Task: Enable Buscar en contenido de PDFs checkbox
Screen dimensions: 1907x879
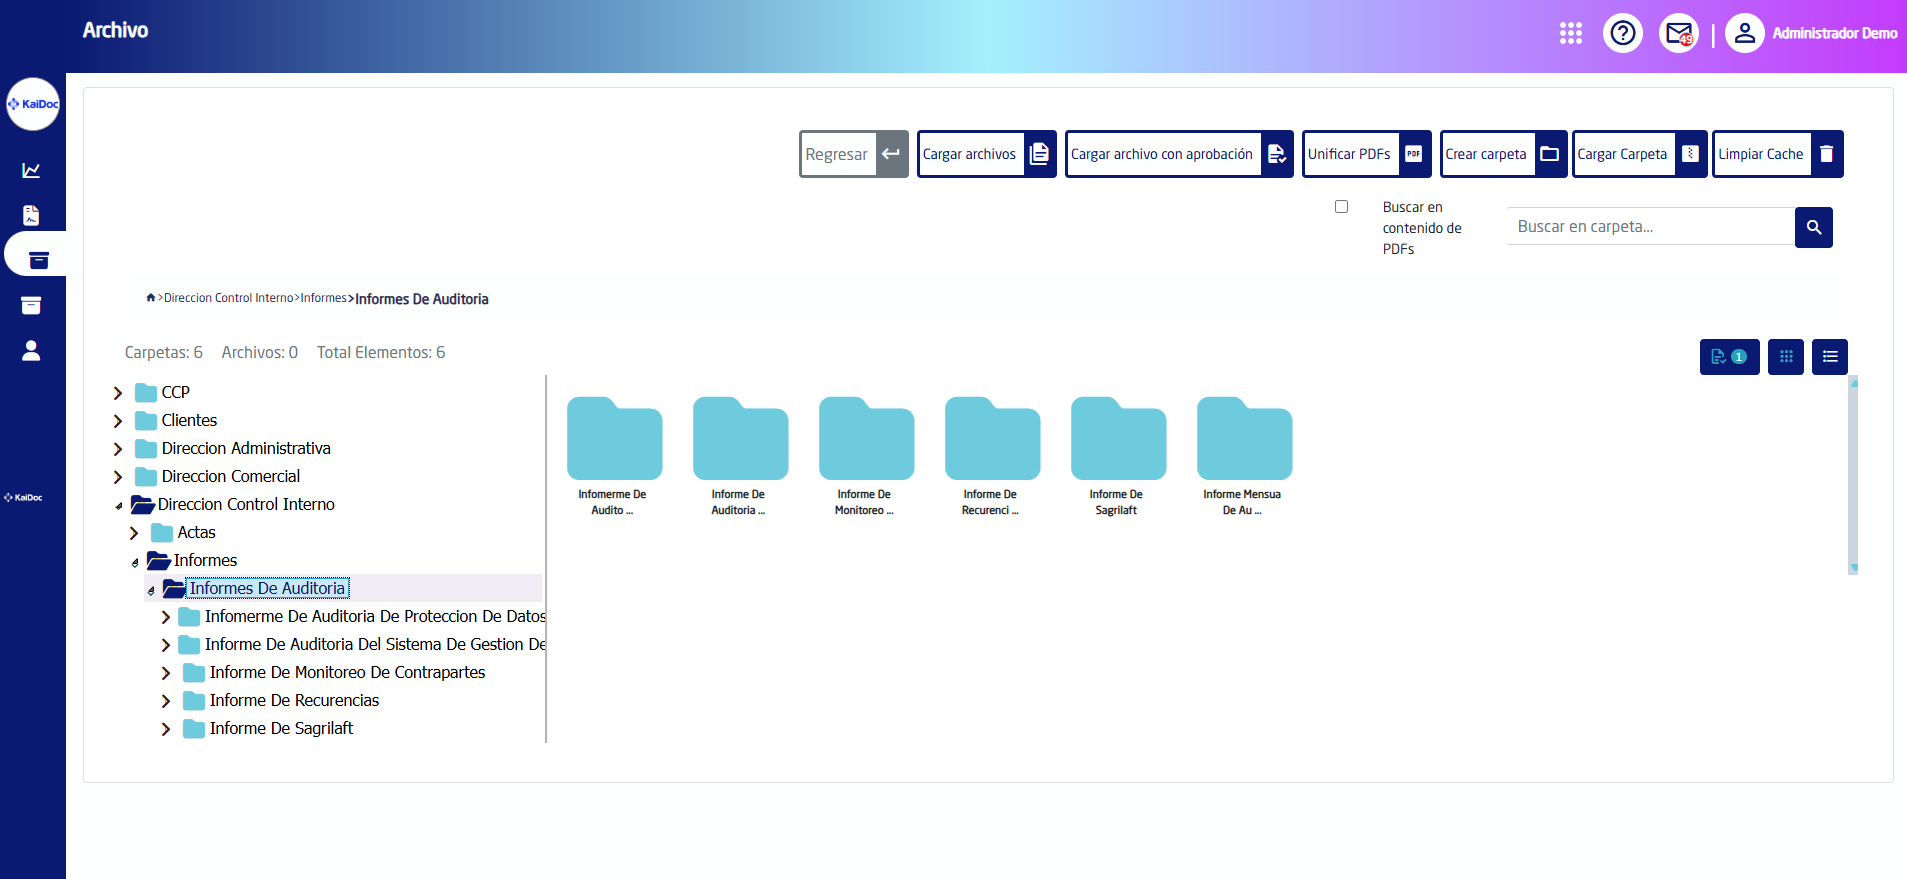Action: coord(1341,207)
